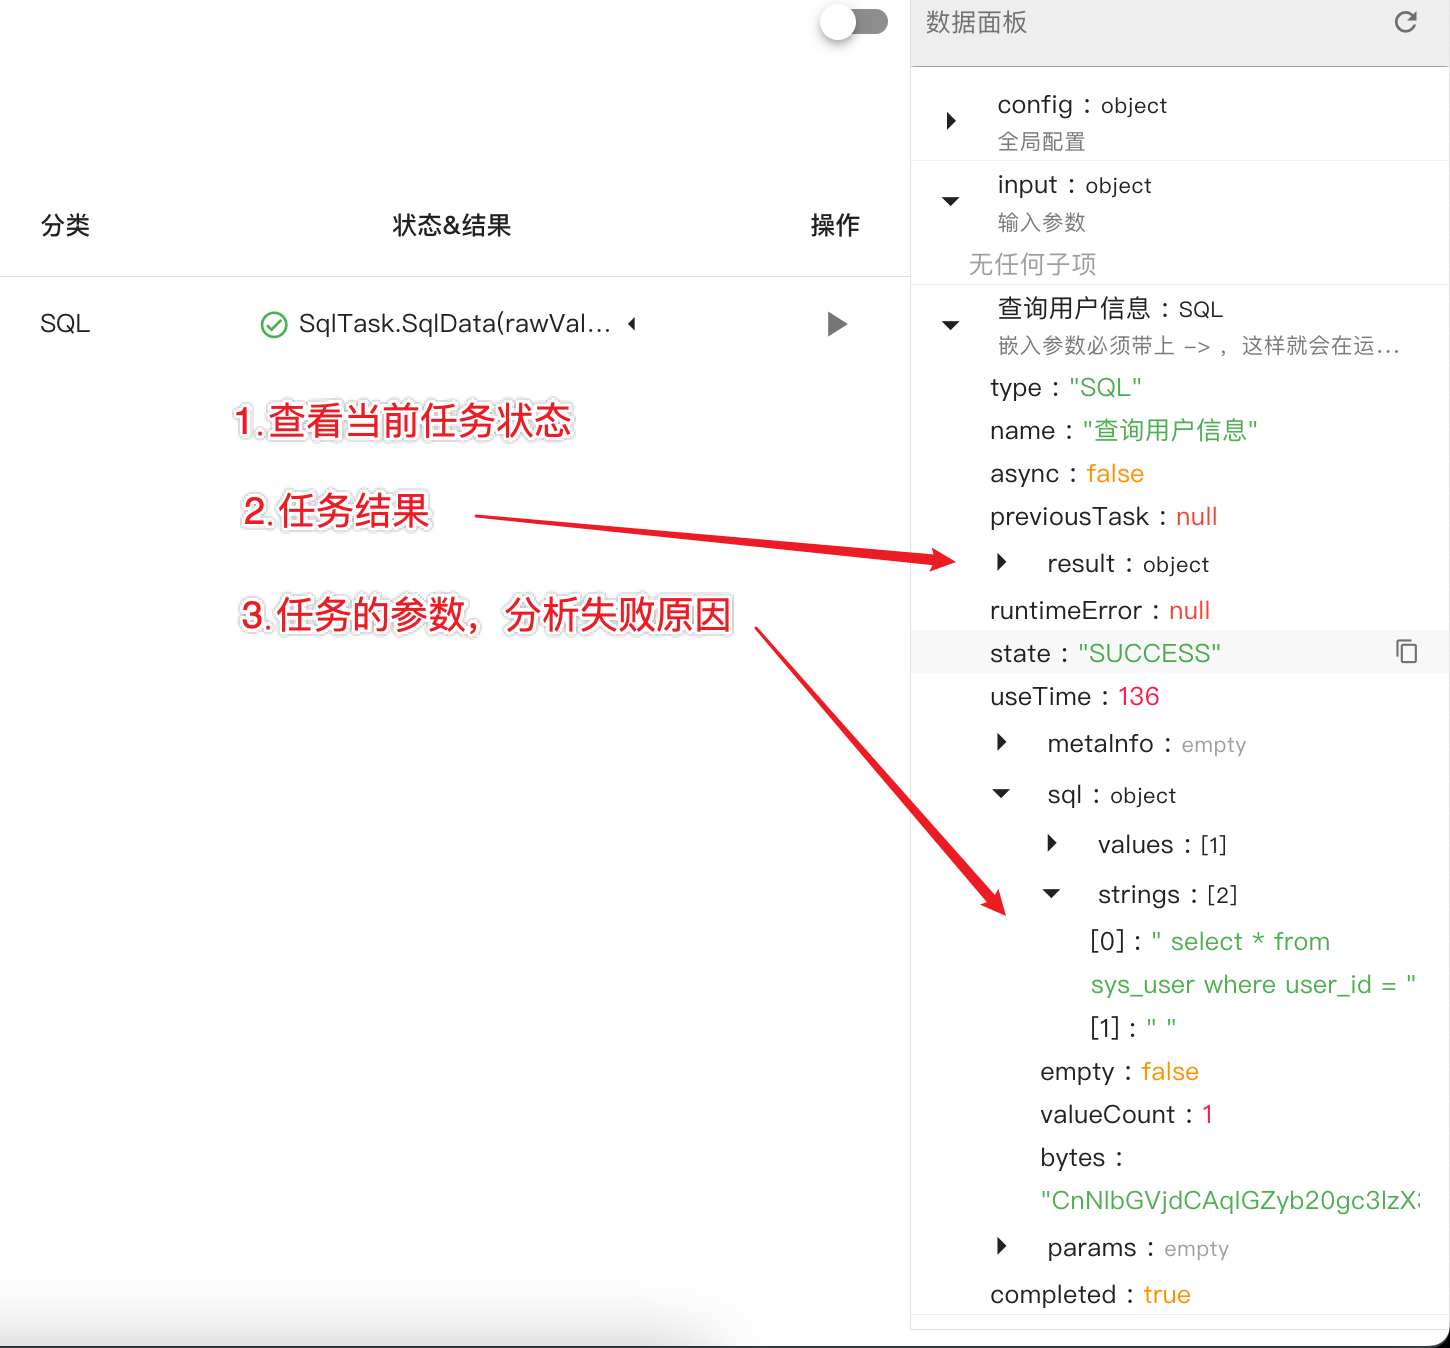The height and width of the screenshot is (1348, 1450).
Task: Collapse the 查询用户信息 SQL node
Action: pyautogui.click(x=951, y=325)
